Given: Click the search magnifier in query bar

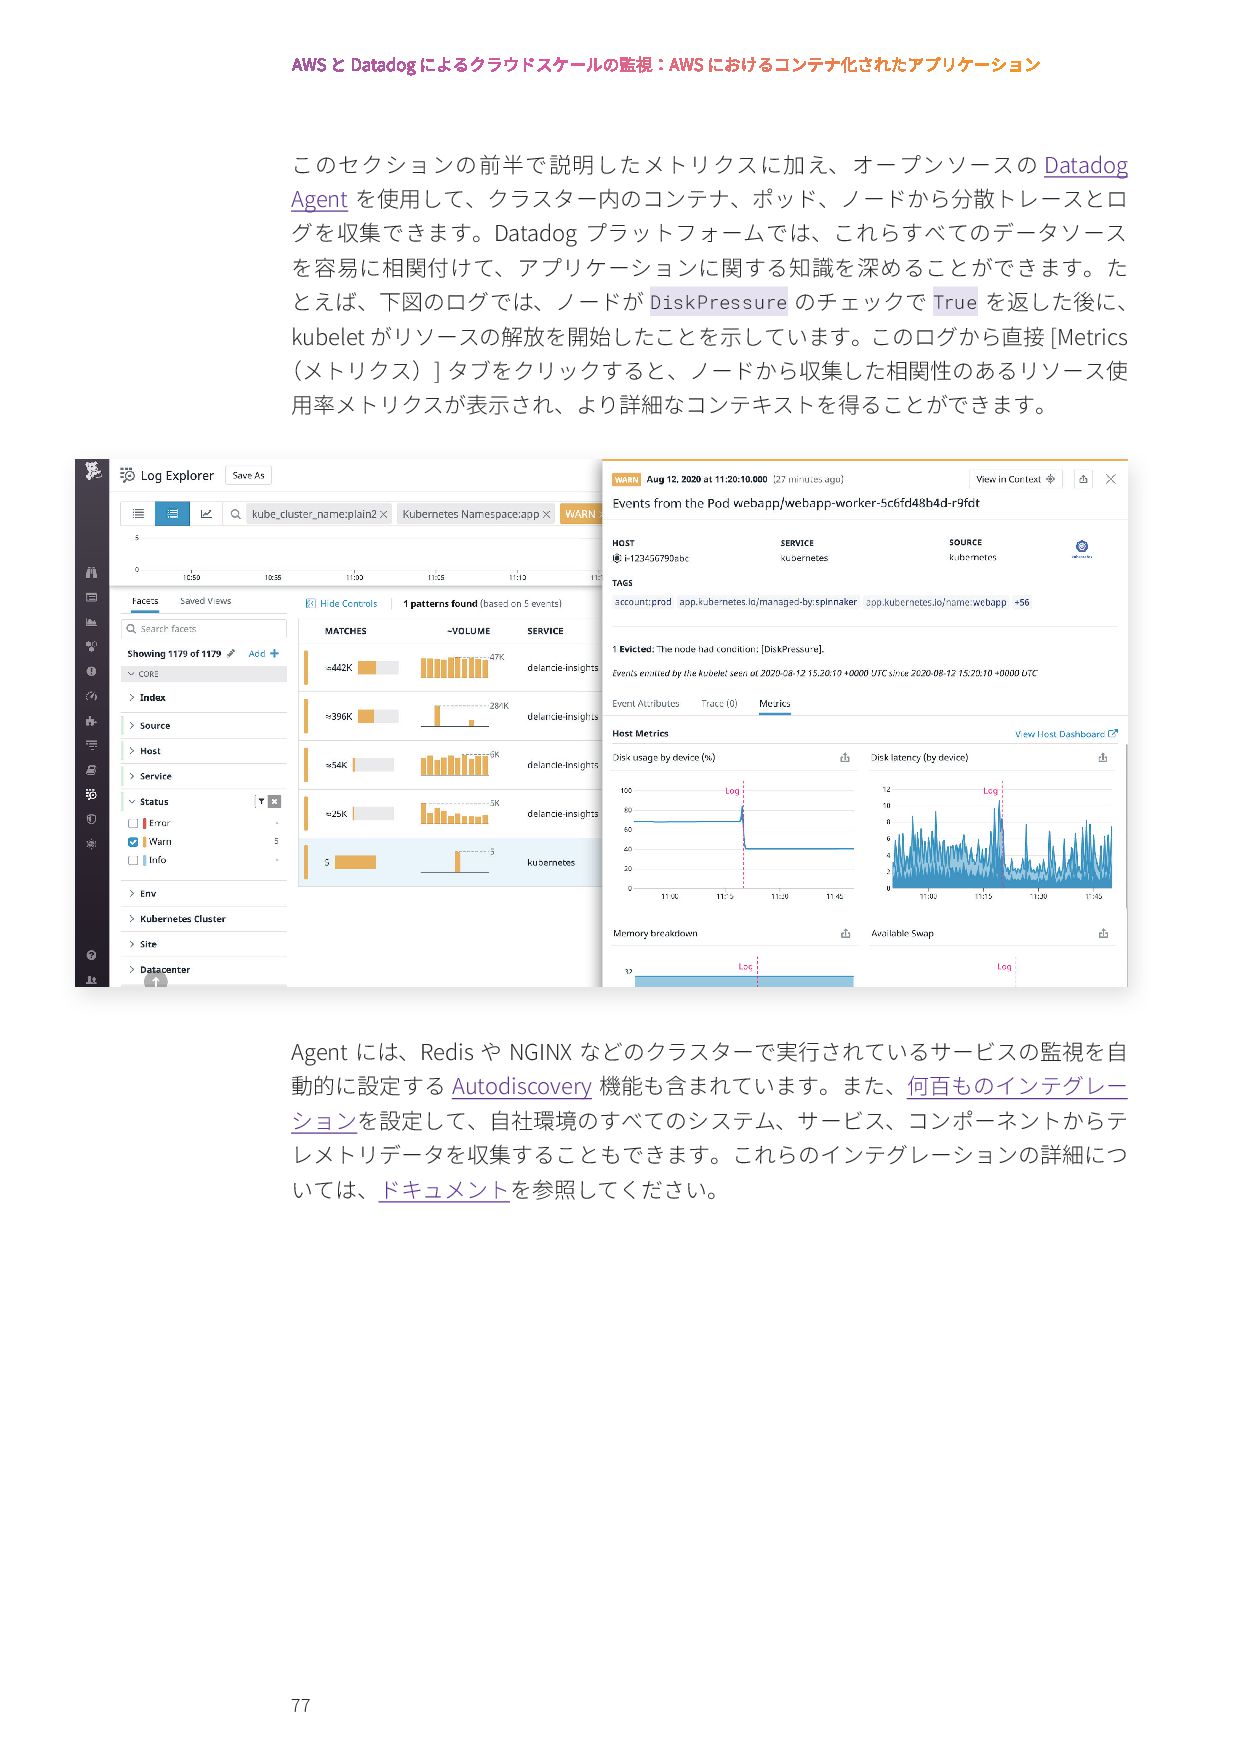Looking at the screenshot, I should pos(235,514).
